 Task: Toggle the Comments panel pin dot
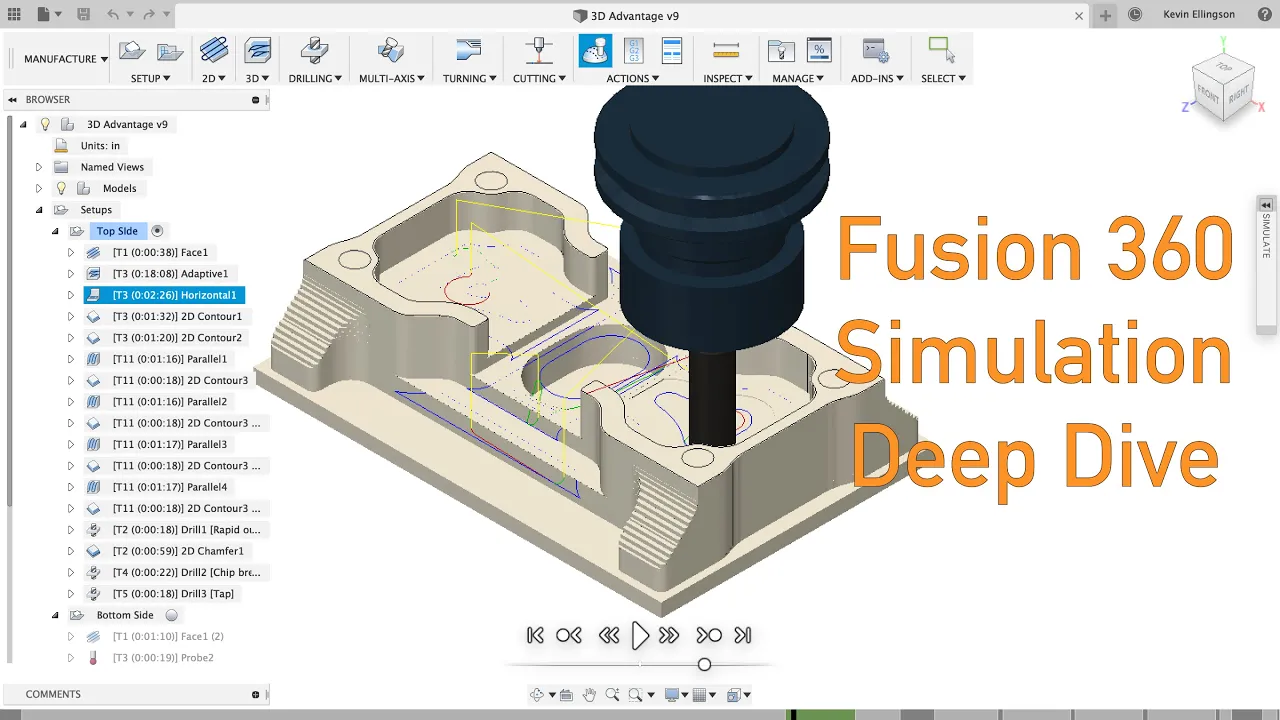coord(256,694)
